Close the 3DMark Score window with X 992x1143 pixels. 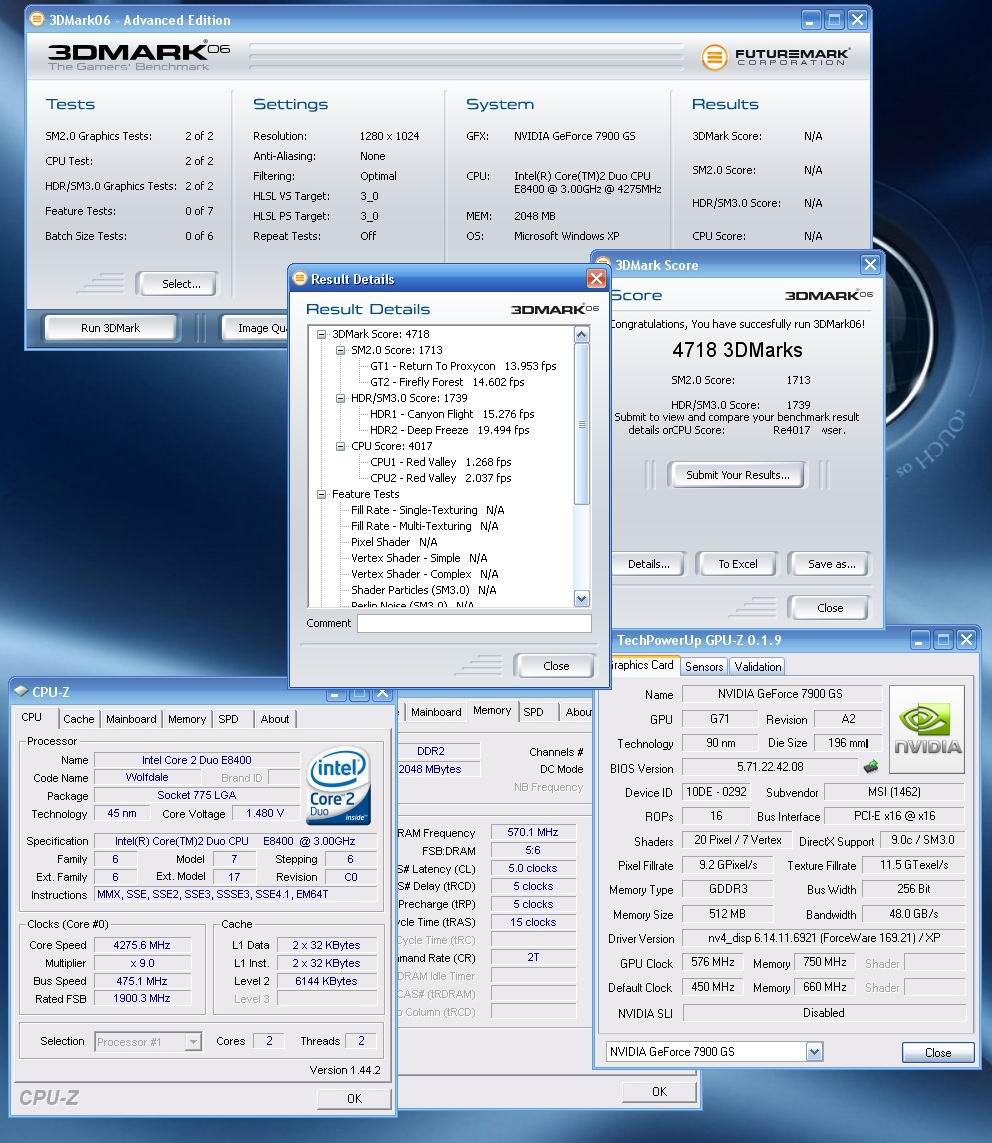coord(870,265)
